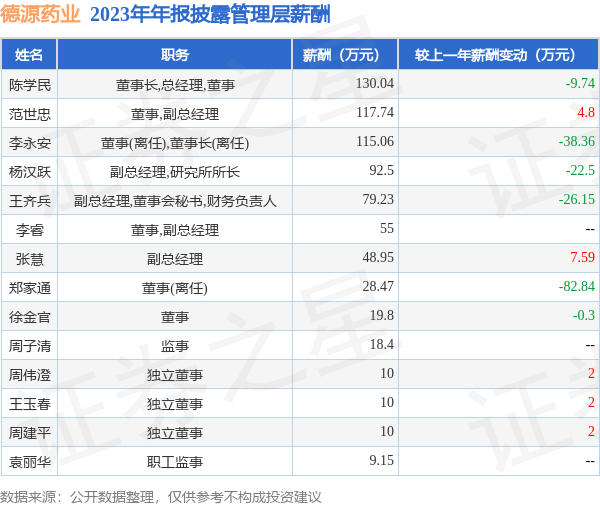Click the change value -38.36
600x506 pixels.
577,141
